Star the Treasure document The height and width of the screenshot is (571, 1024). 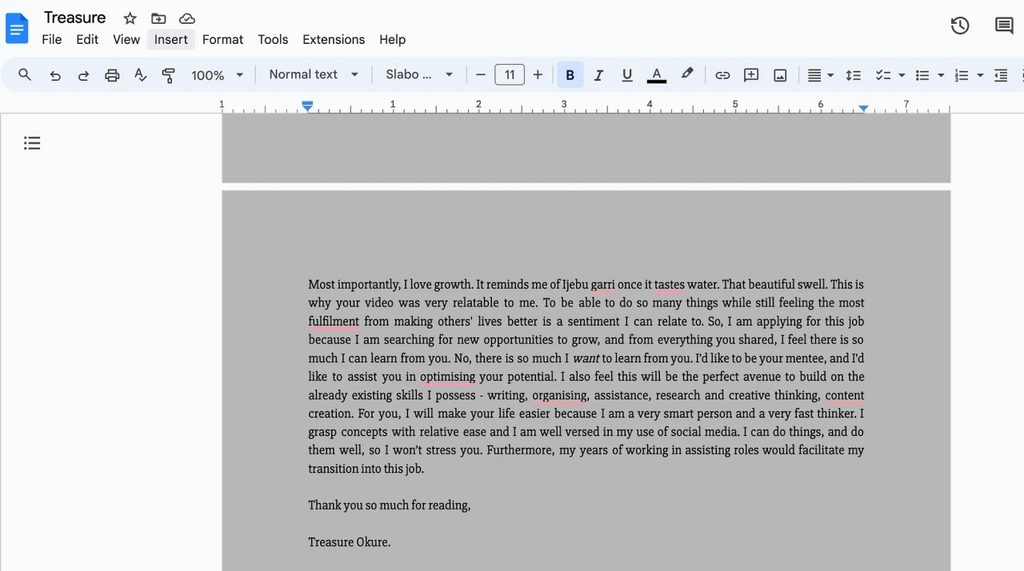pos(130,18)
